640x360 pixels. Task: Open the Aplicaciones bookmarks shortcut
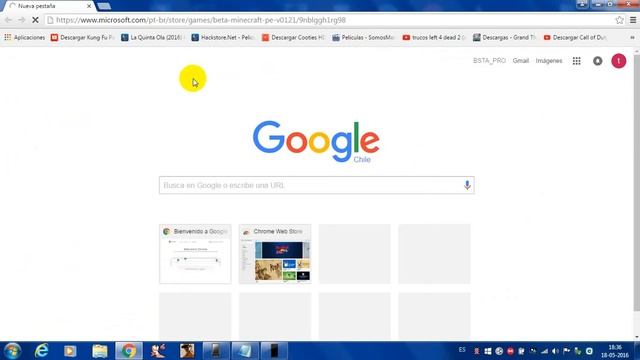pos(25,38)
